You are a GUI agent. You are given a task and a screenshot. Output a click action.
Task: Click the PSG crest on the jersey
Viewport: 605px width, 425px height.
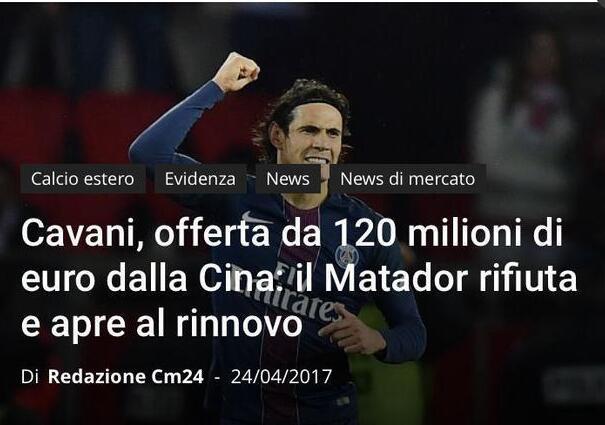tap(346, 257)
